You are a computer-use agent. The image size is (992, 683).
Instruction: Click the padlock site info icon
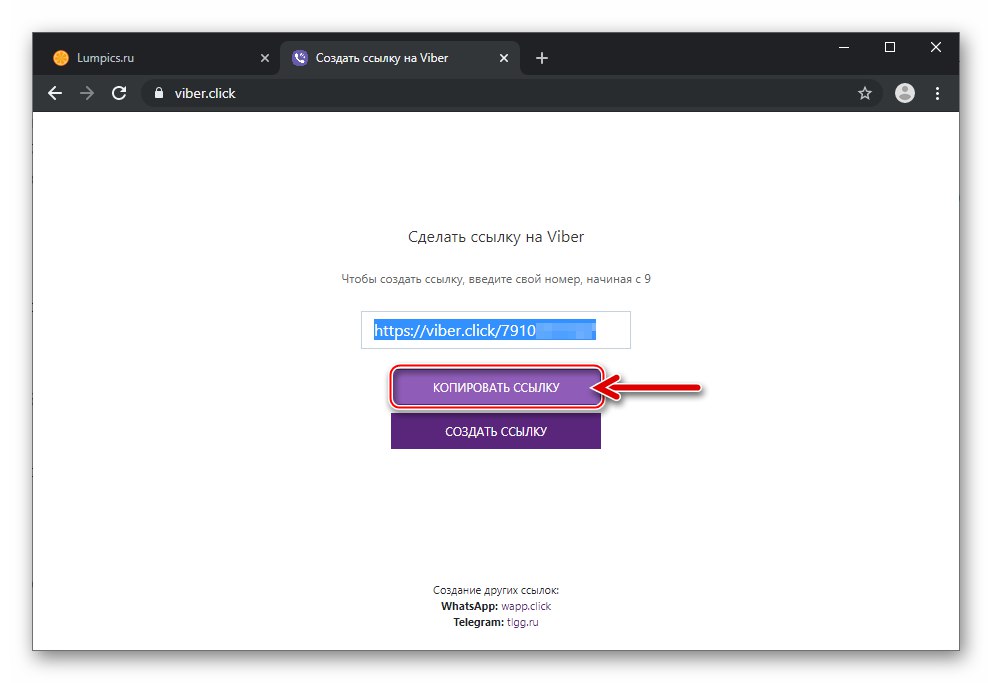158,93
